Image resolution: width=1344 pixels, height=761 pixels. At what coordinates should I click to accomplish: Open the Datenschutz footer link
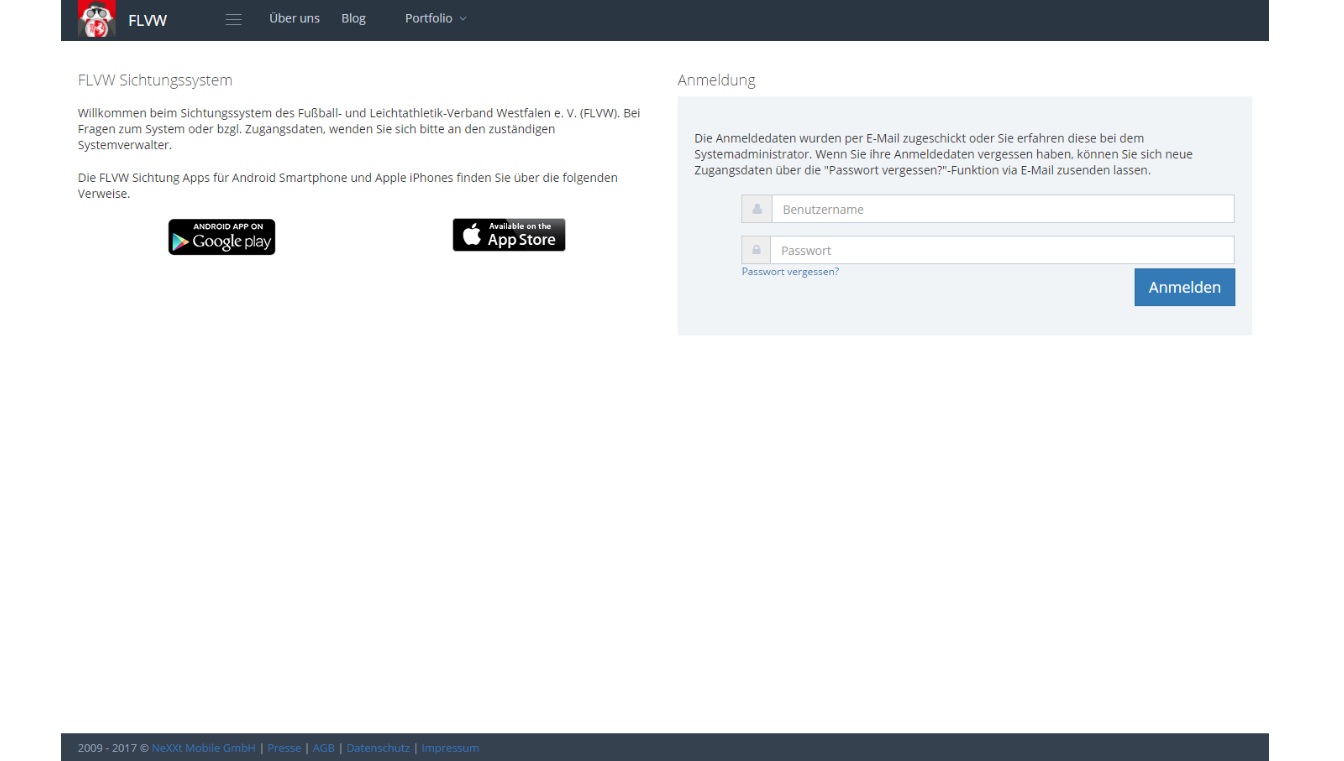point(378,748)
